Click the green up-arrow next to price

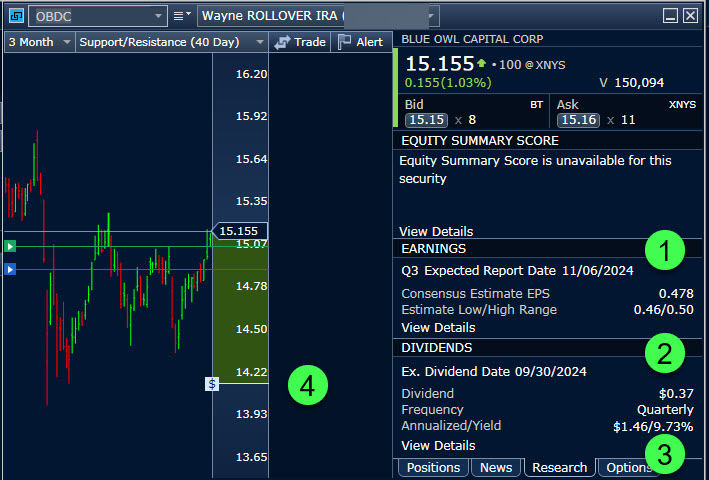coord(482,62)
